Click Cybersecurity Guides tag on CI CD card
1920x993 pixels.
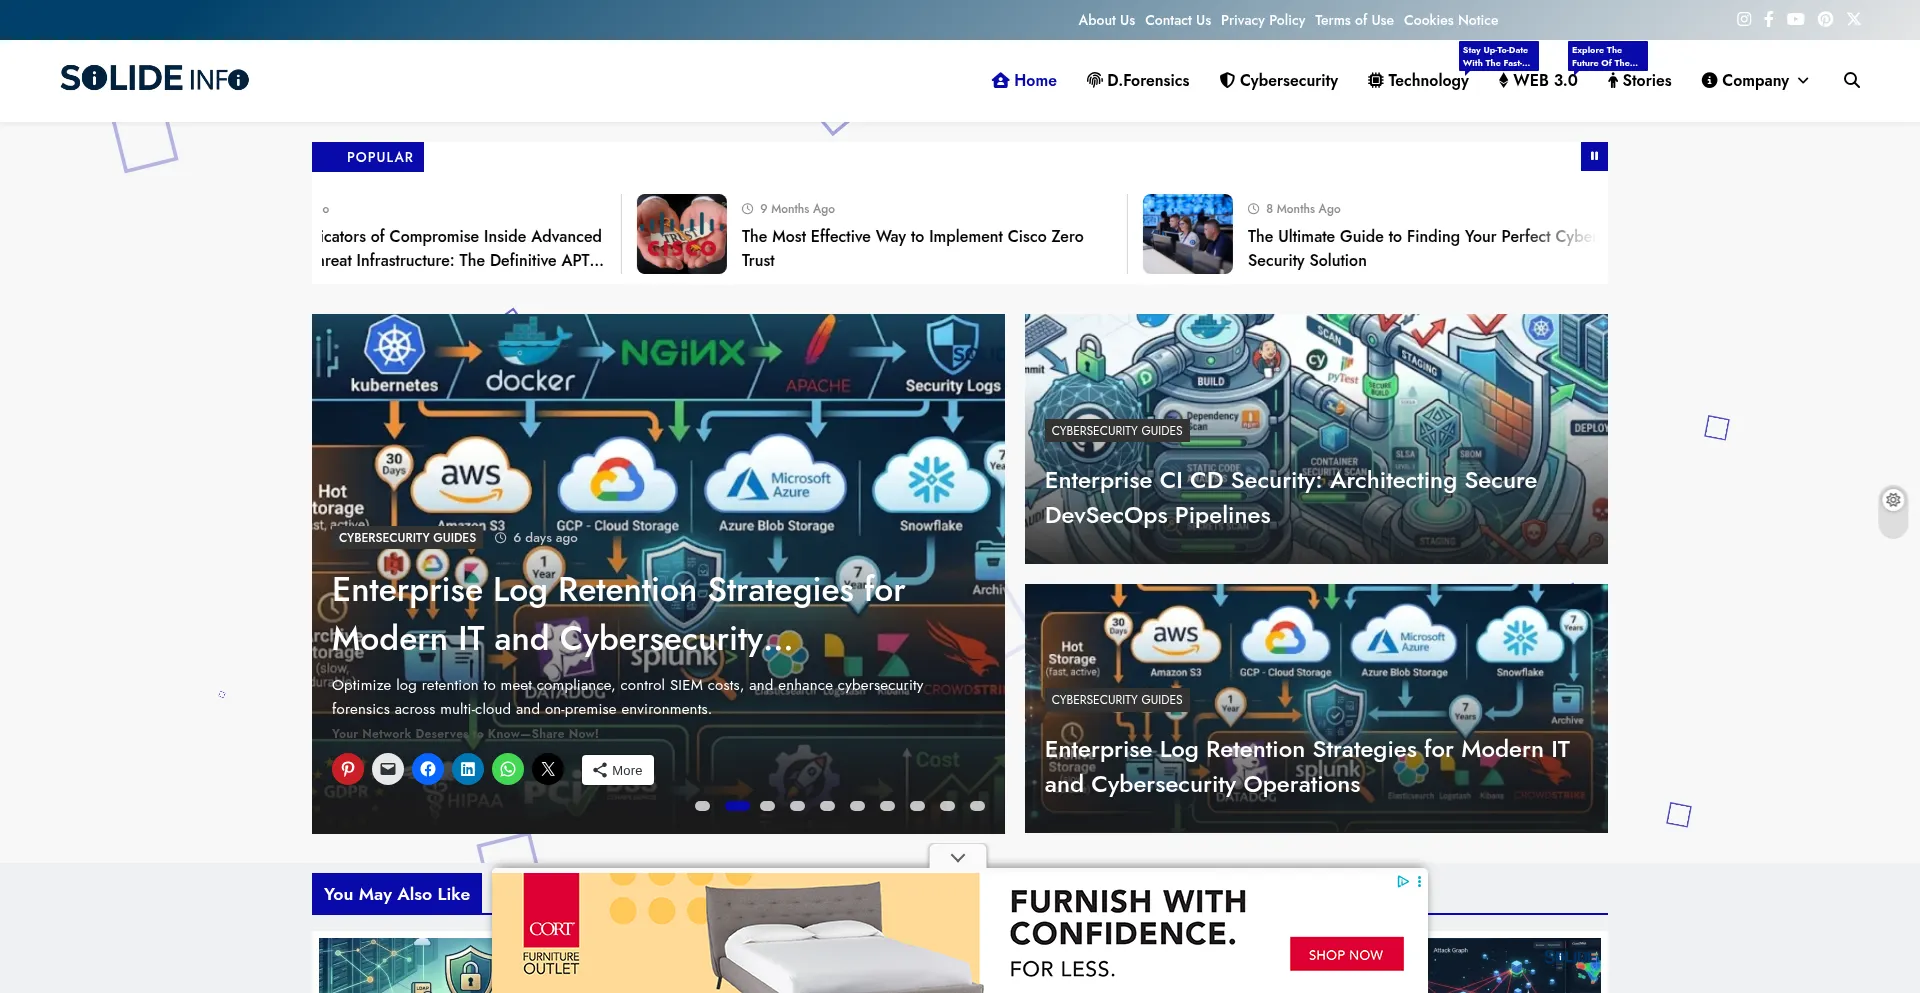coord(1117,431)
